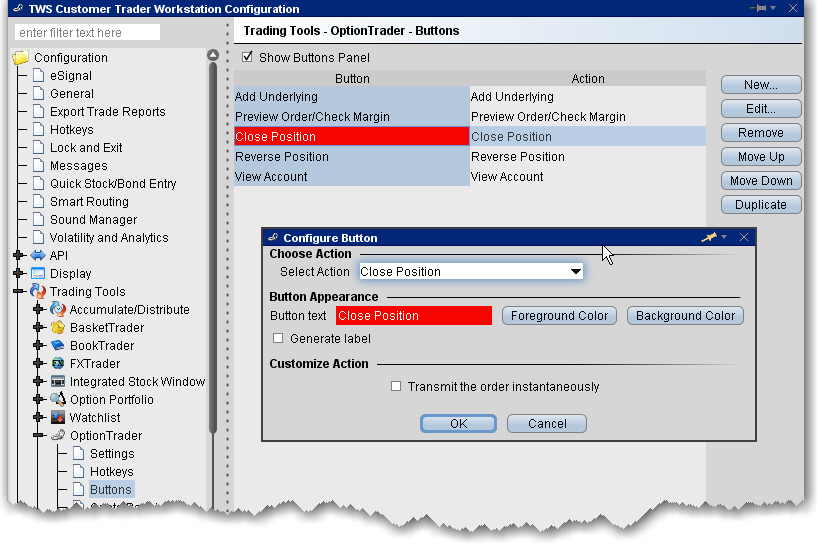Click the filter text input field
Image resolution: width=818 pixels, height=545 pixels.
click(88, 33)
